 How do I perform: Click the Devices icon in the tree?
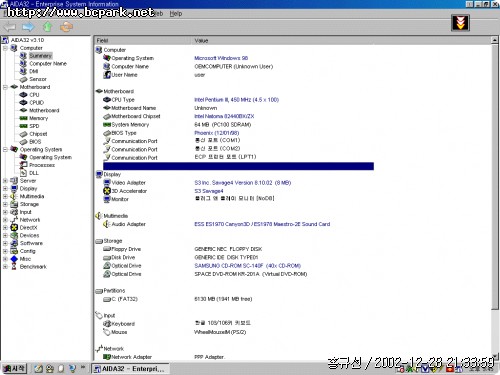[14, 235]
